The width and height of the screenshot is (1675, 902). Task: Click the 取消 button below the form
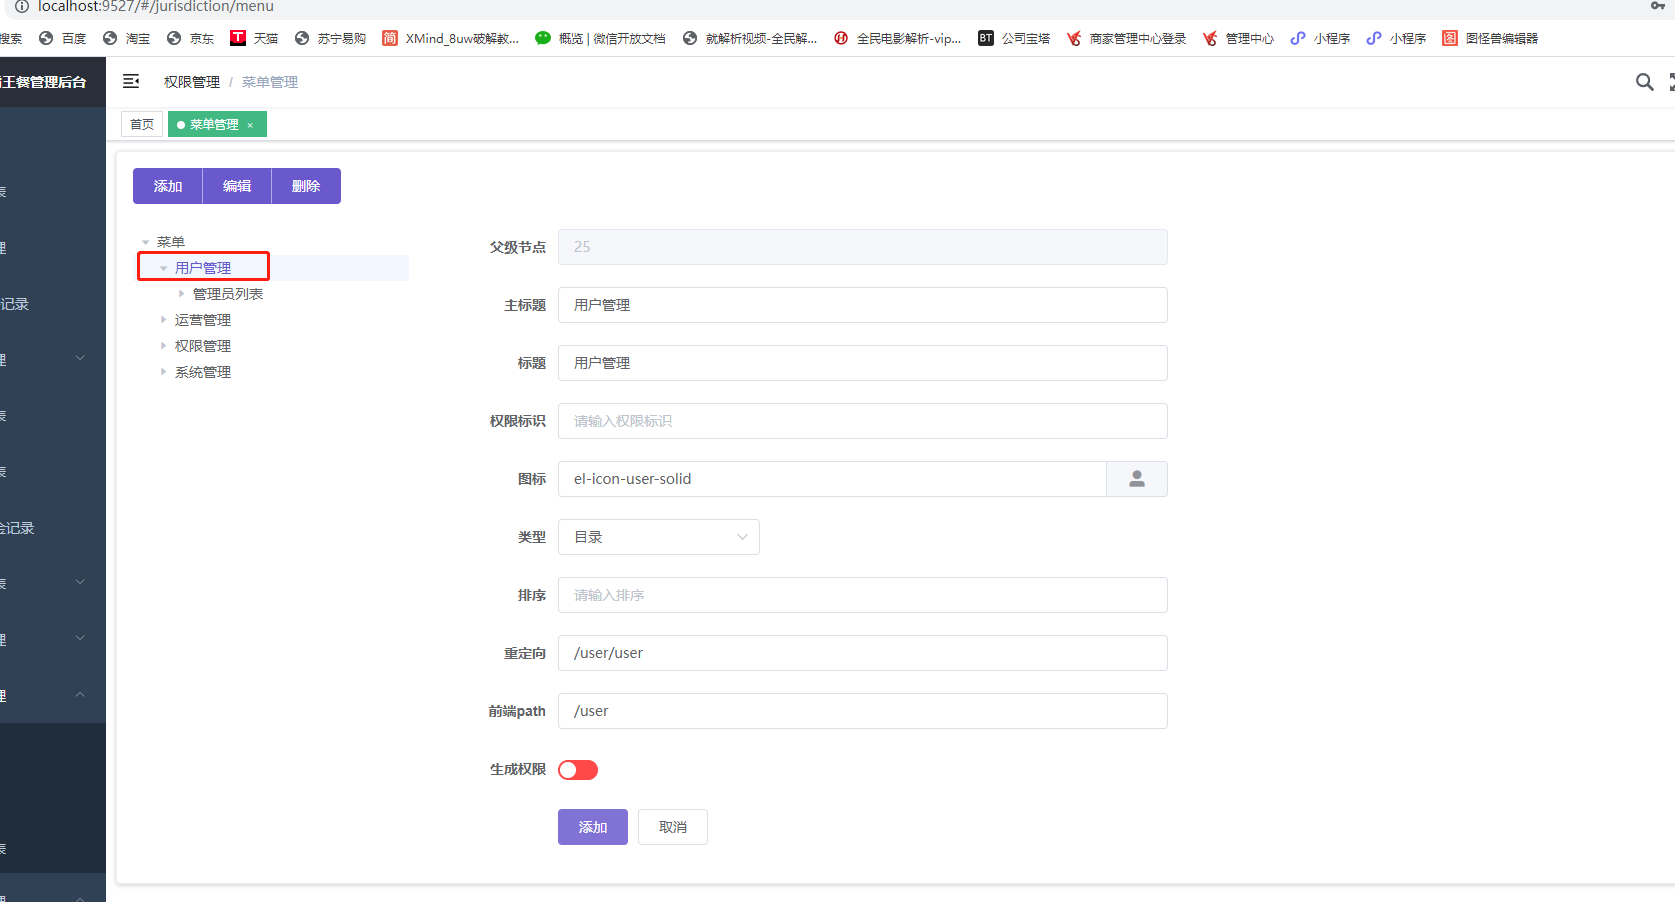point(672,827)
